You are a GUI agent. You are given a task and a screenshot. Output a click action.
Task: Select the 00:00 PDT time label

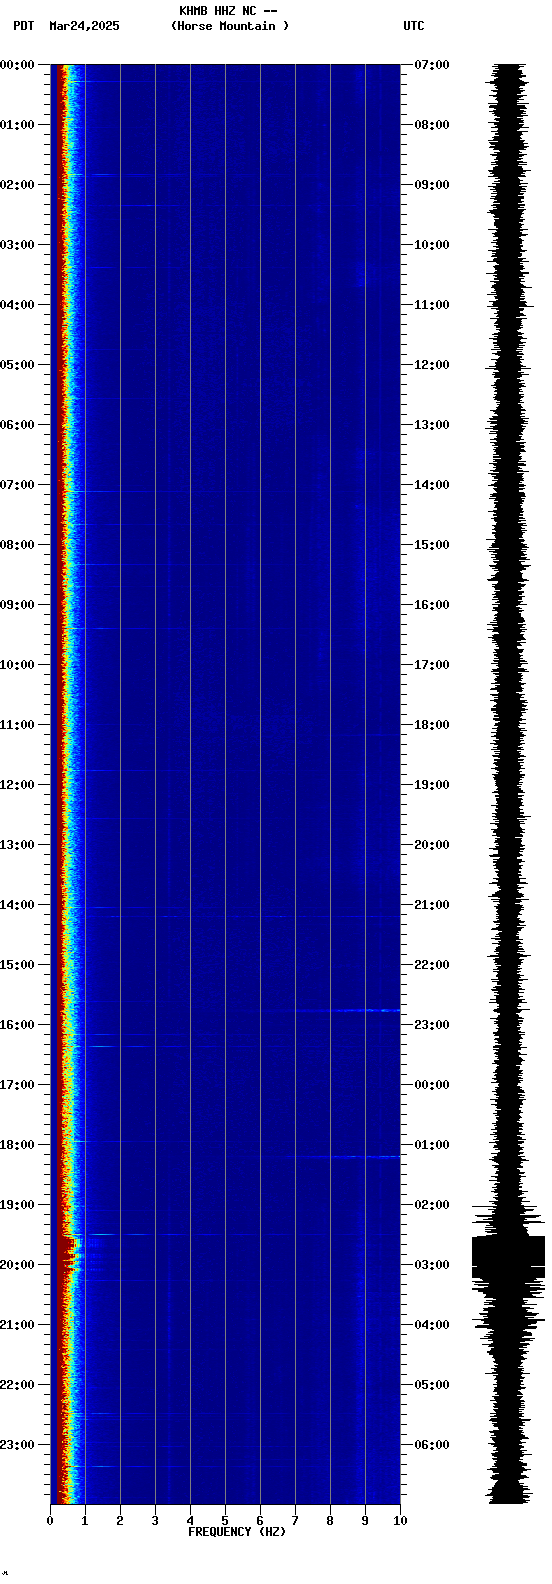pos(18,65)
